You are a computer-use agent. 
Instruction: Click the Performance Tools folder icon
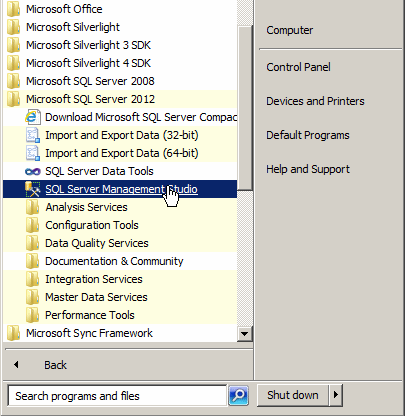(33, 315)
